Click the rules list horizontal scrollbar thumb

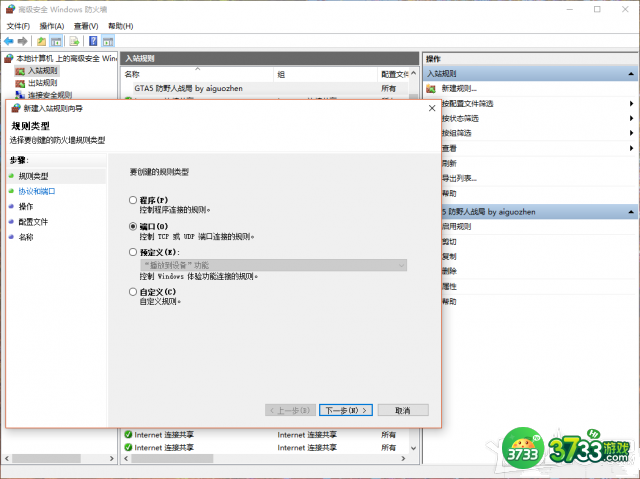[x=172, y=459]
